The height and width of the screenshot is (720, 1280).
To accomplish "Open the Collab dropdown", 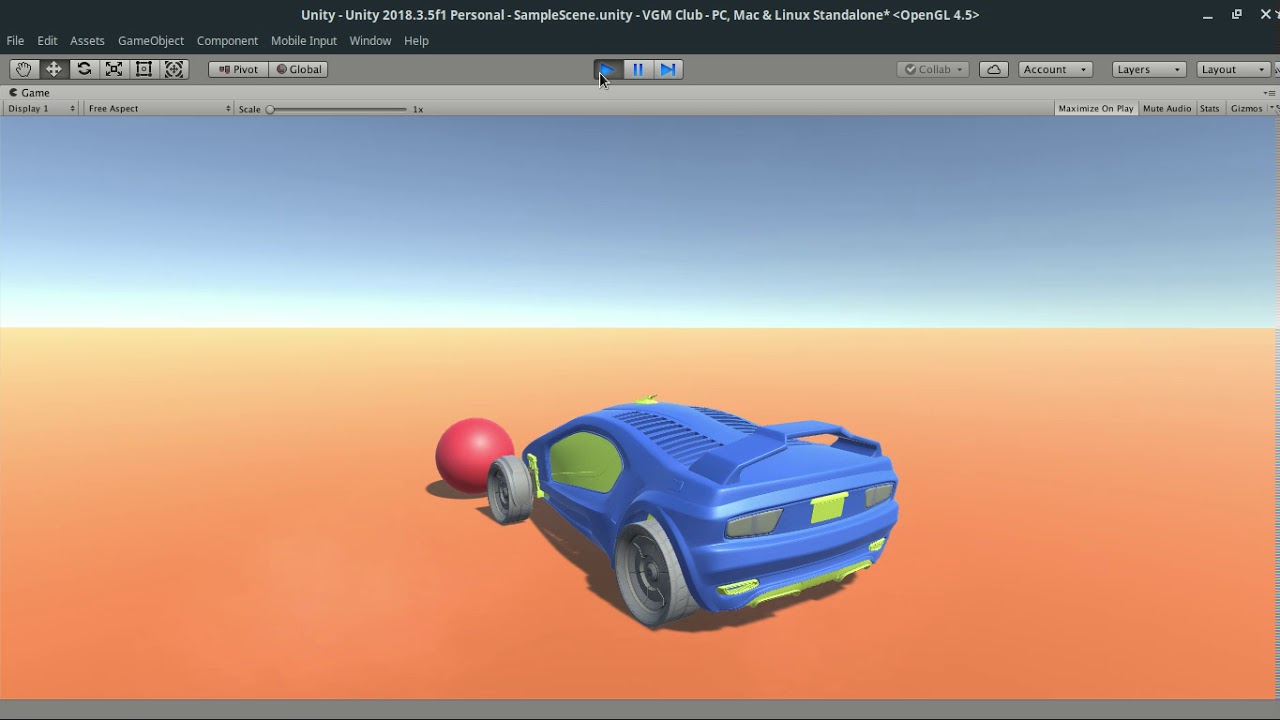I will pyautogui.click(x=933, y=69).
